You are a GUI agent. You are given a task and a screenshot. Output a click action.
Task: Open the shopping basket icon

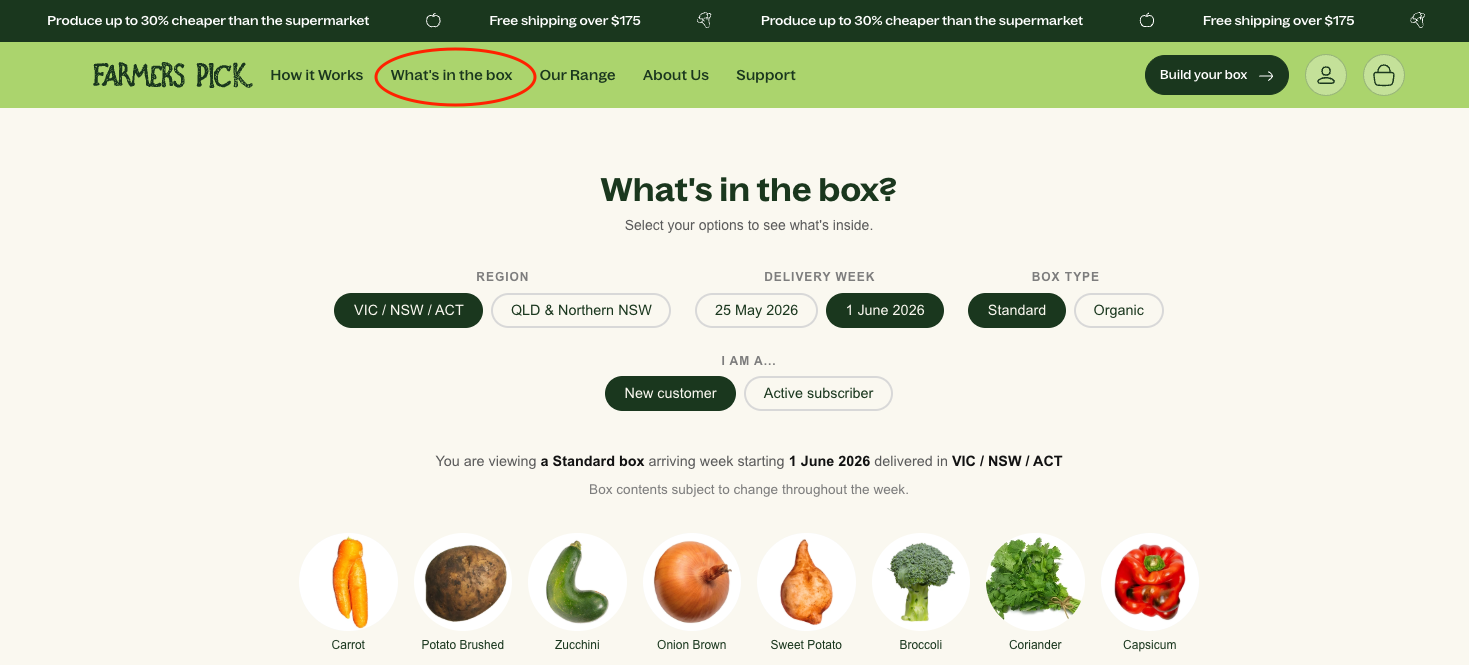[1384, 75]
